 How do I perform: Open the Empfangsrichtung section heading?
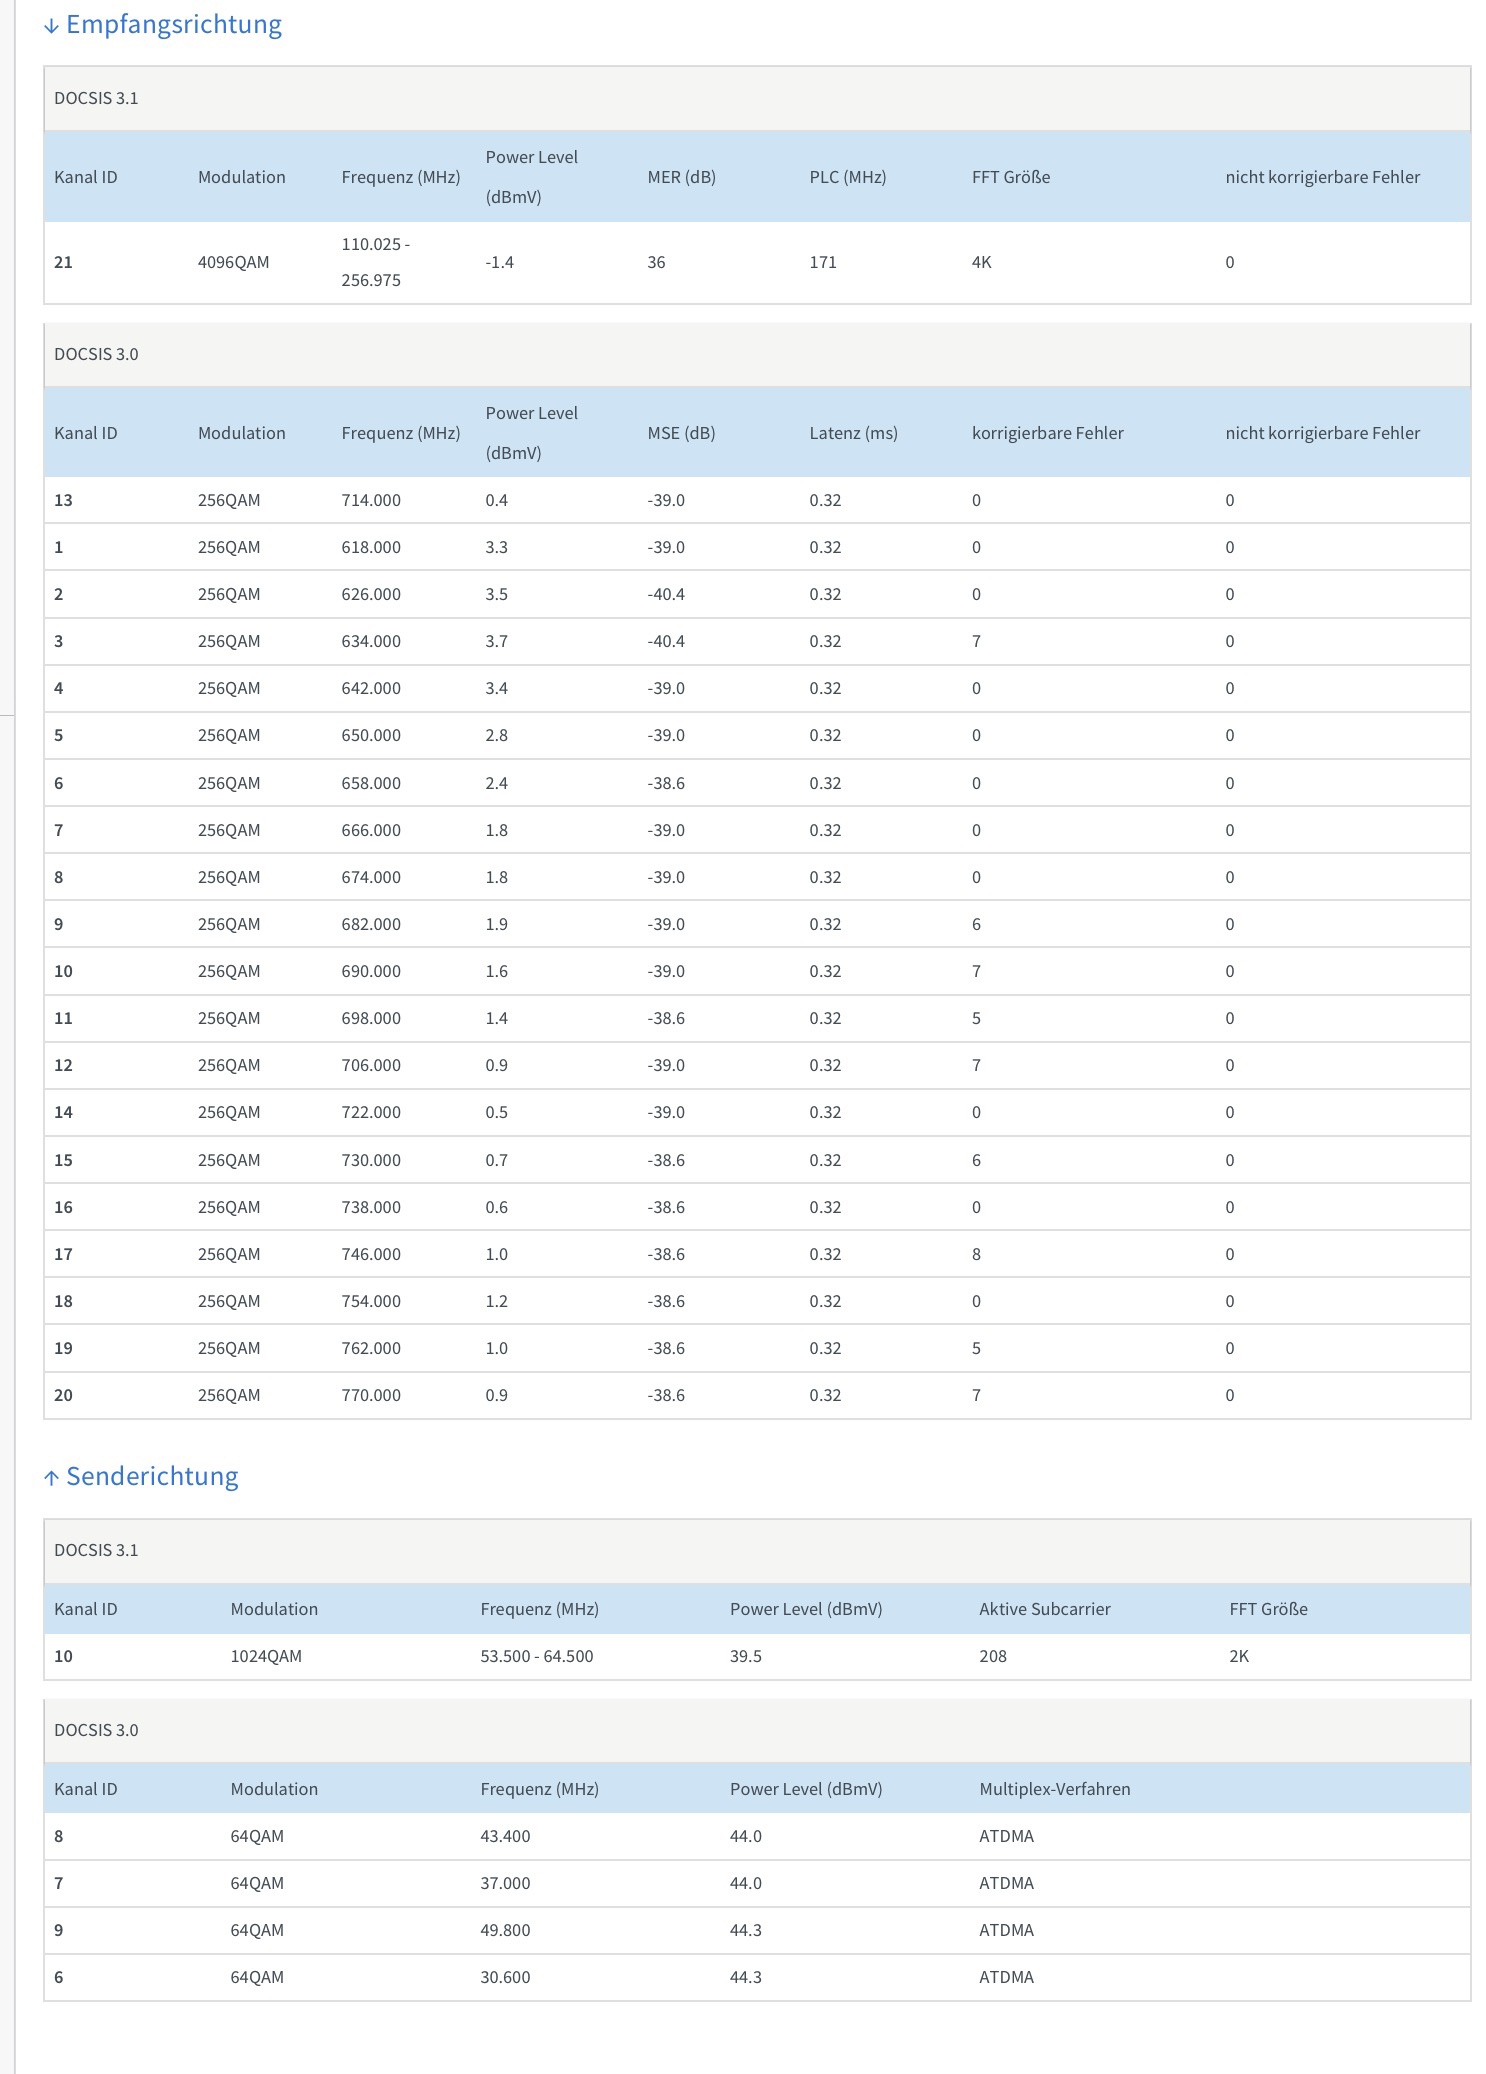point(174,25)
